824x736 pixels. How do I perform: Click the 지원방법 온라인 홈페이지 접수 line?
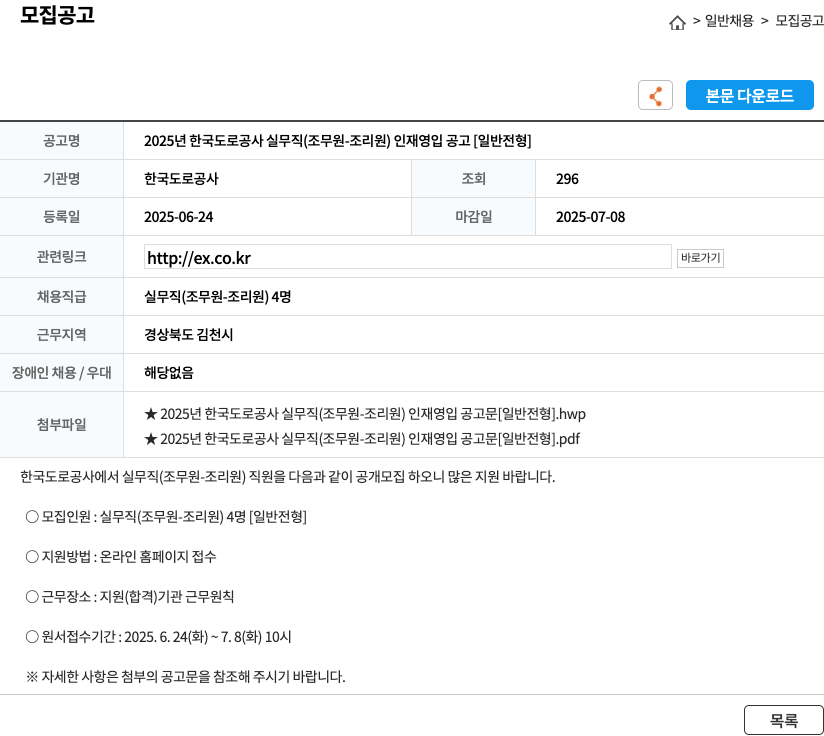(121, 557)
